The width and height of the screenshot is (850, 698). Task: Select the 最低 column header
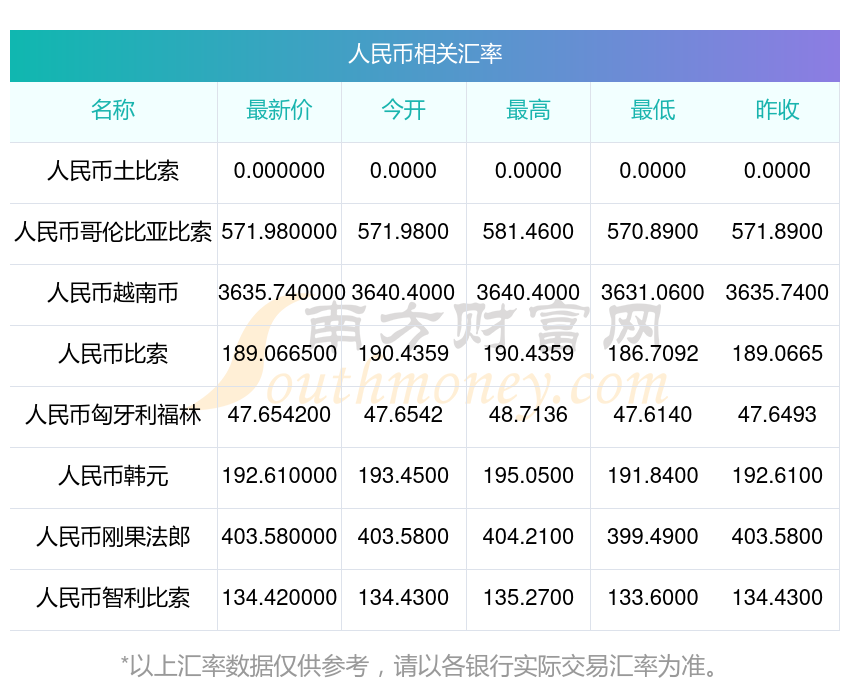point(653,110)
